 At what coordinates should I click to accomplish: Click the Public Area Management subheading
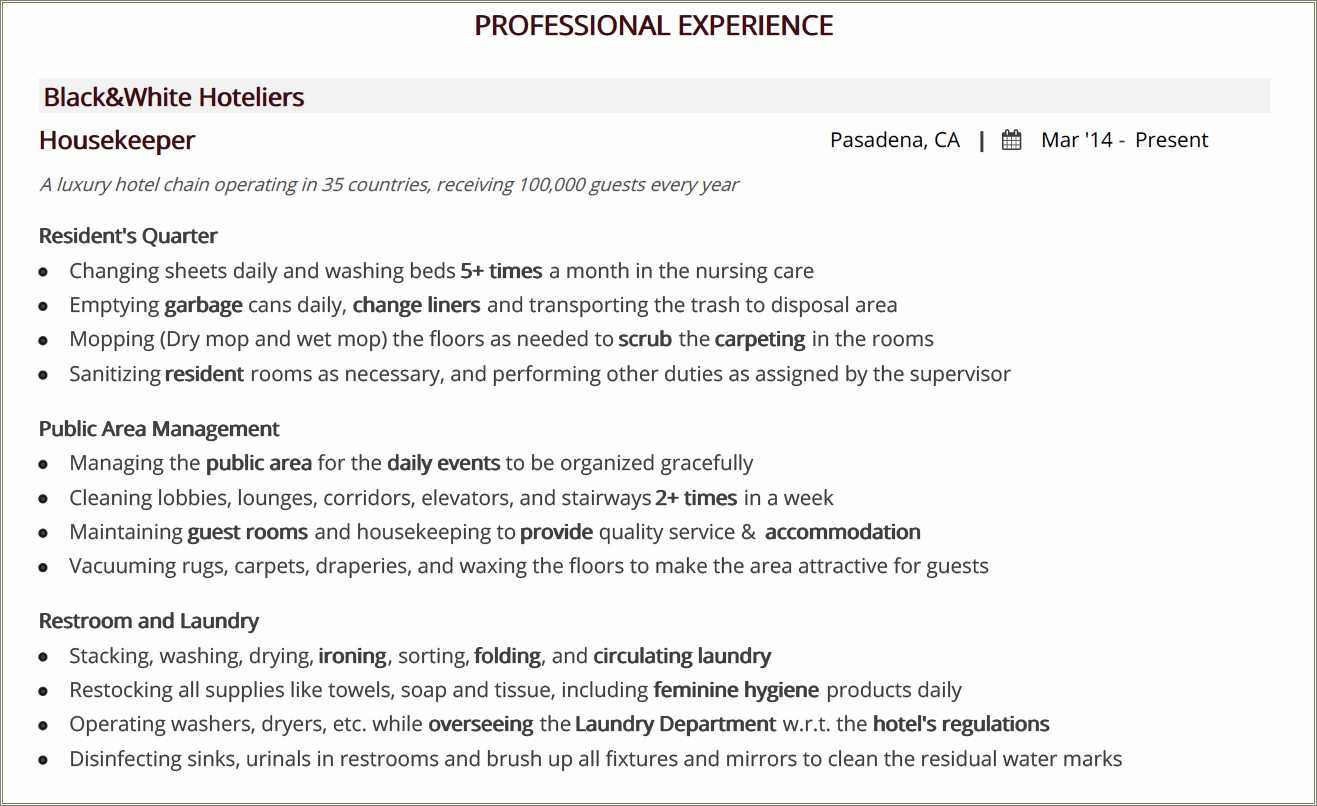point(159,429)
